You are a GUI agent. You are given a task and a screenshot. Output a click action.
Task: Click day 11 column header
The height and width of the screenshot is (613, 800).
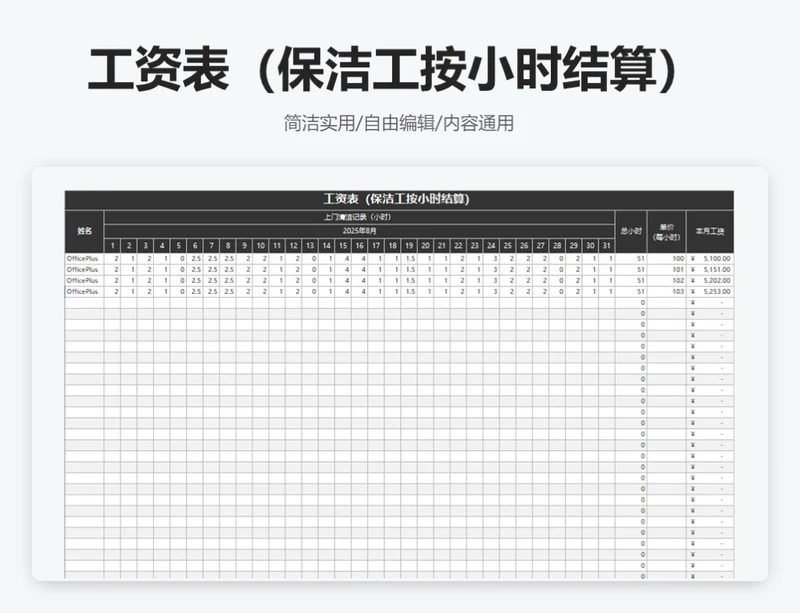277,246
